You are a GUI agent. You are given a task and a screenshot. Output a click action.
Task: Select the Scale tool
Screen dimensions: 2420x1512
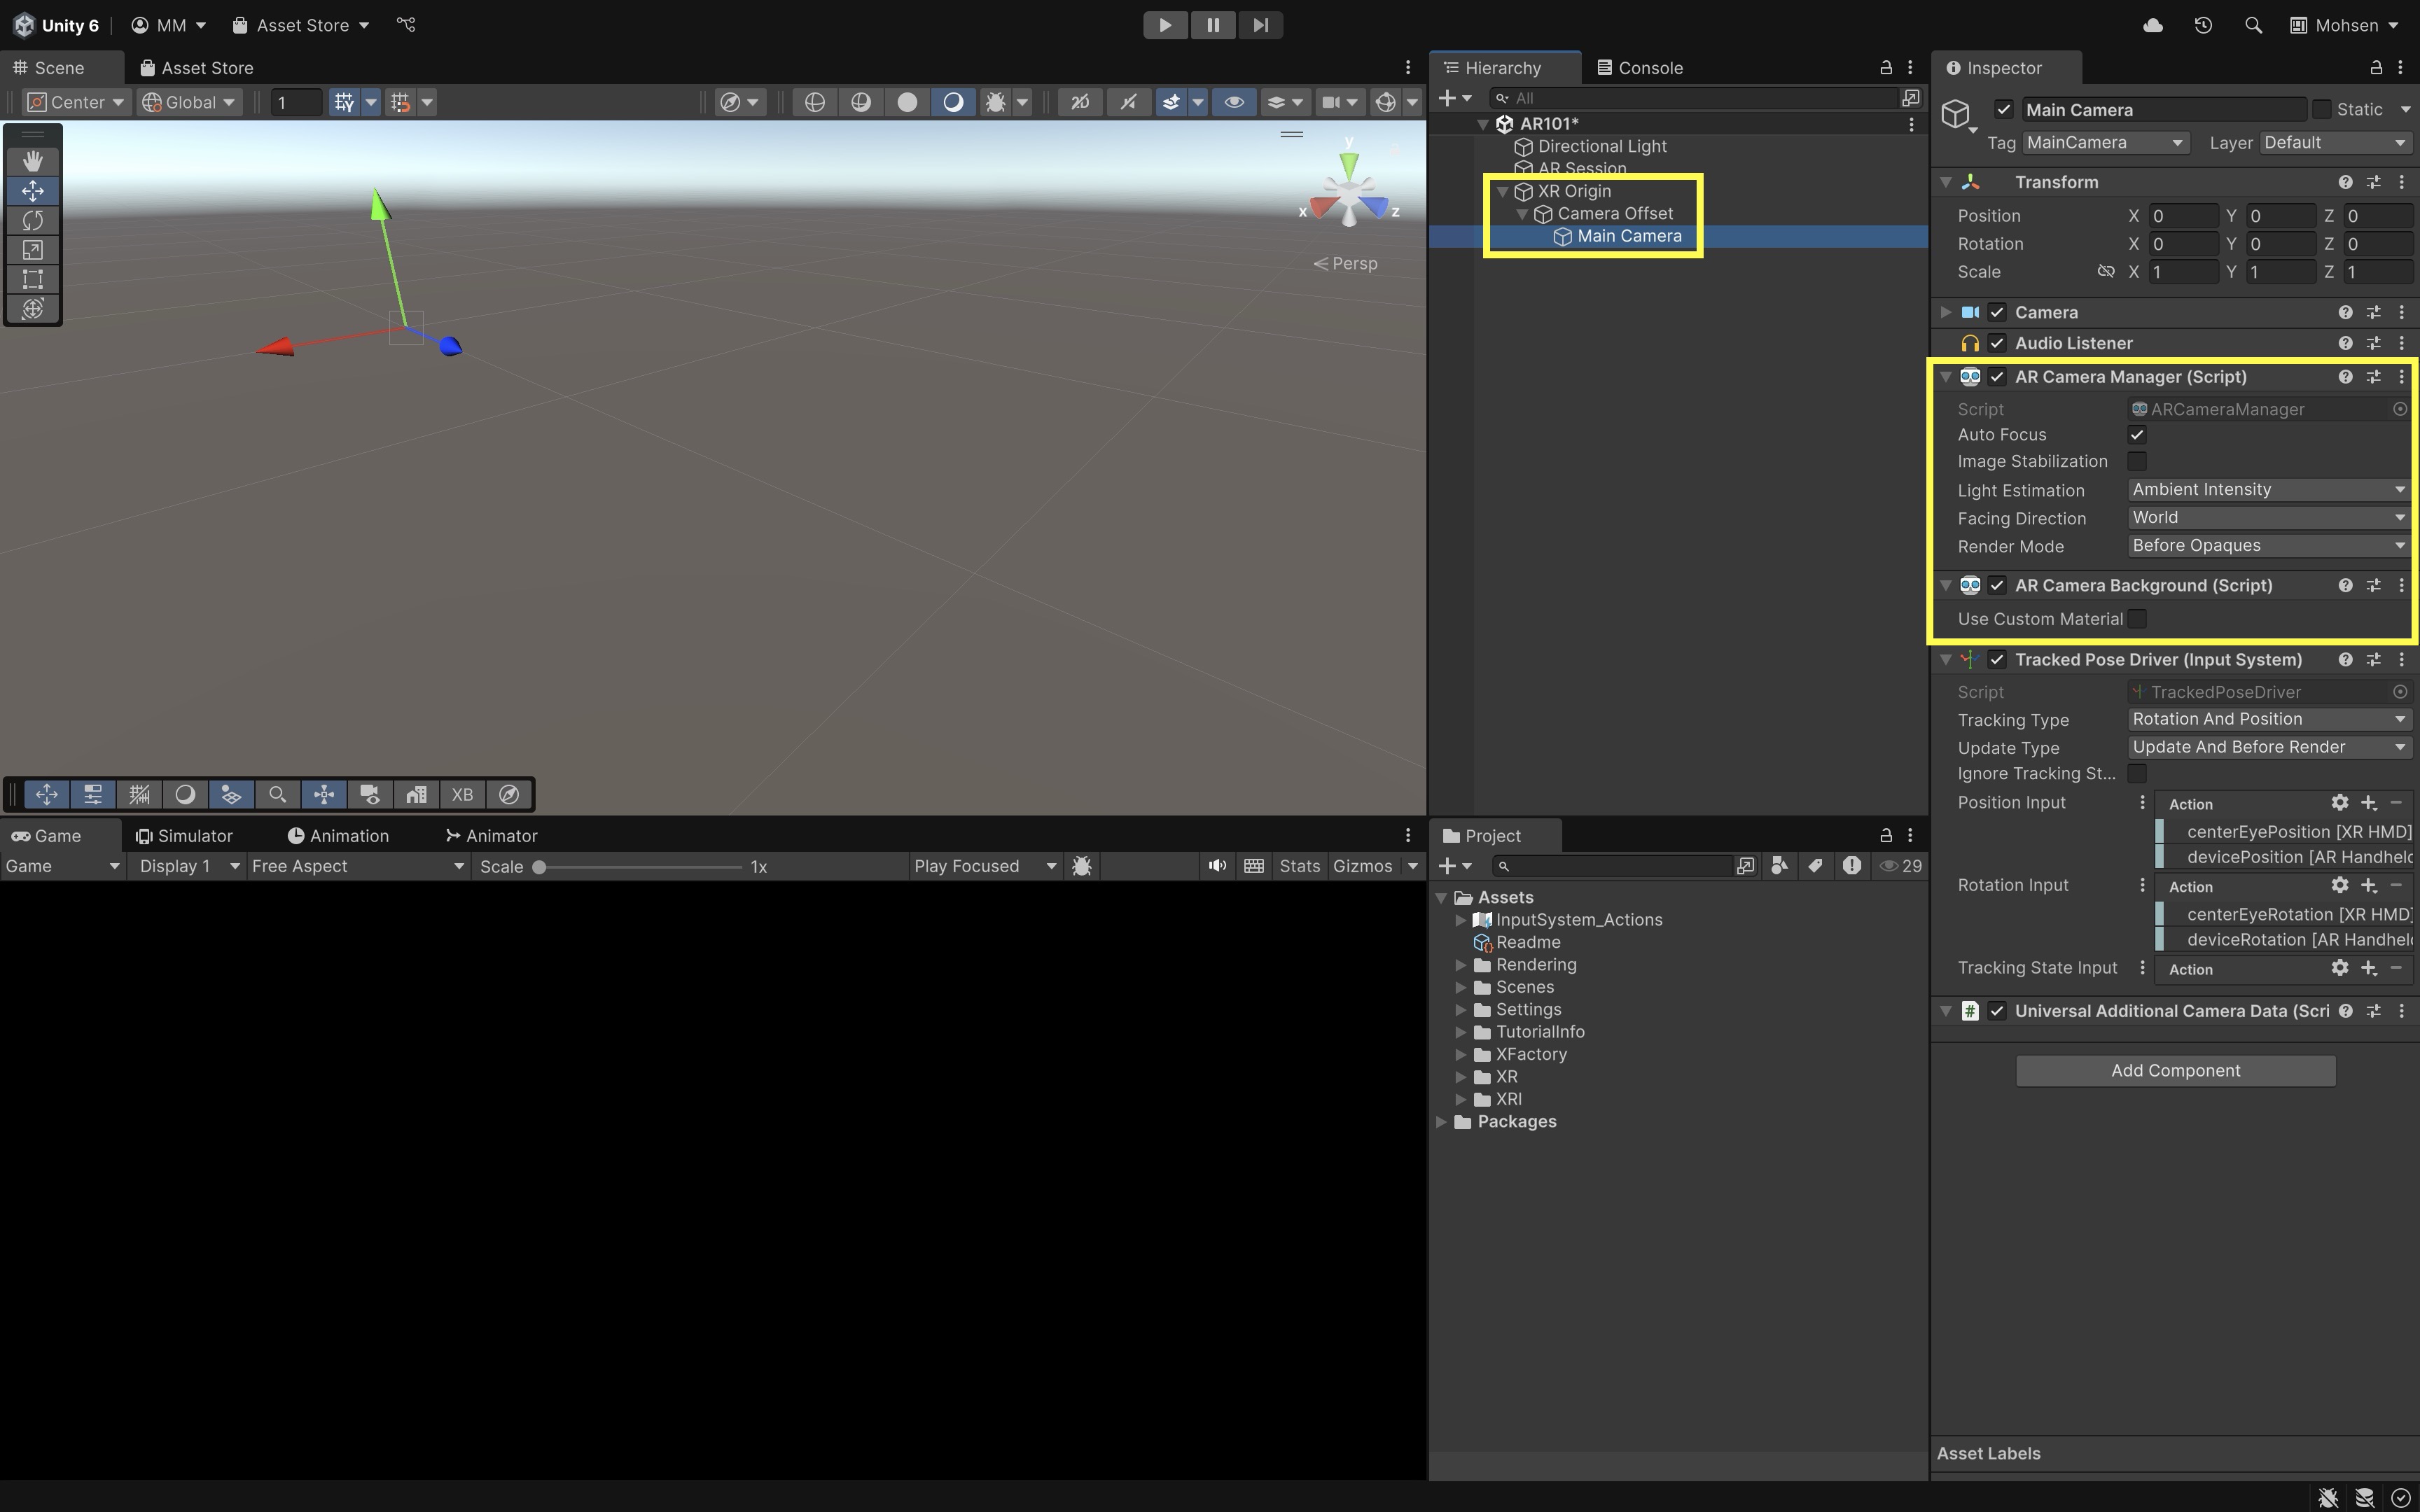(x=32, y=250)
